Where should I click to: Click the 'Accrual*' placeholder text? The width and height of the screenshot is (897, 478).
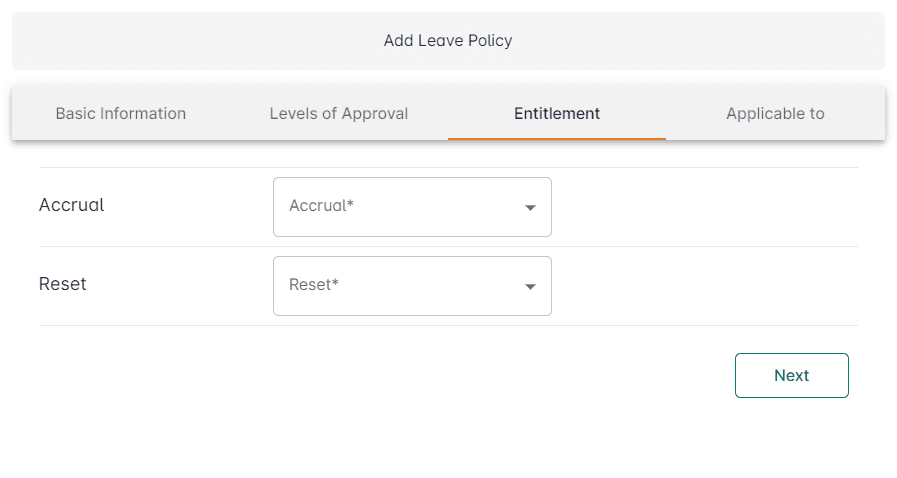tap(322, 205)
